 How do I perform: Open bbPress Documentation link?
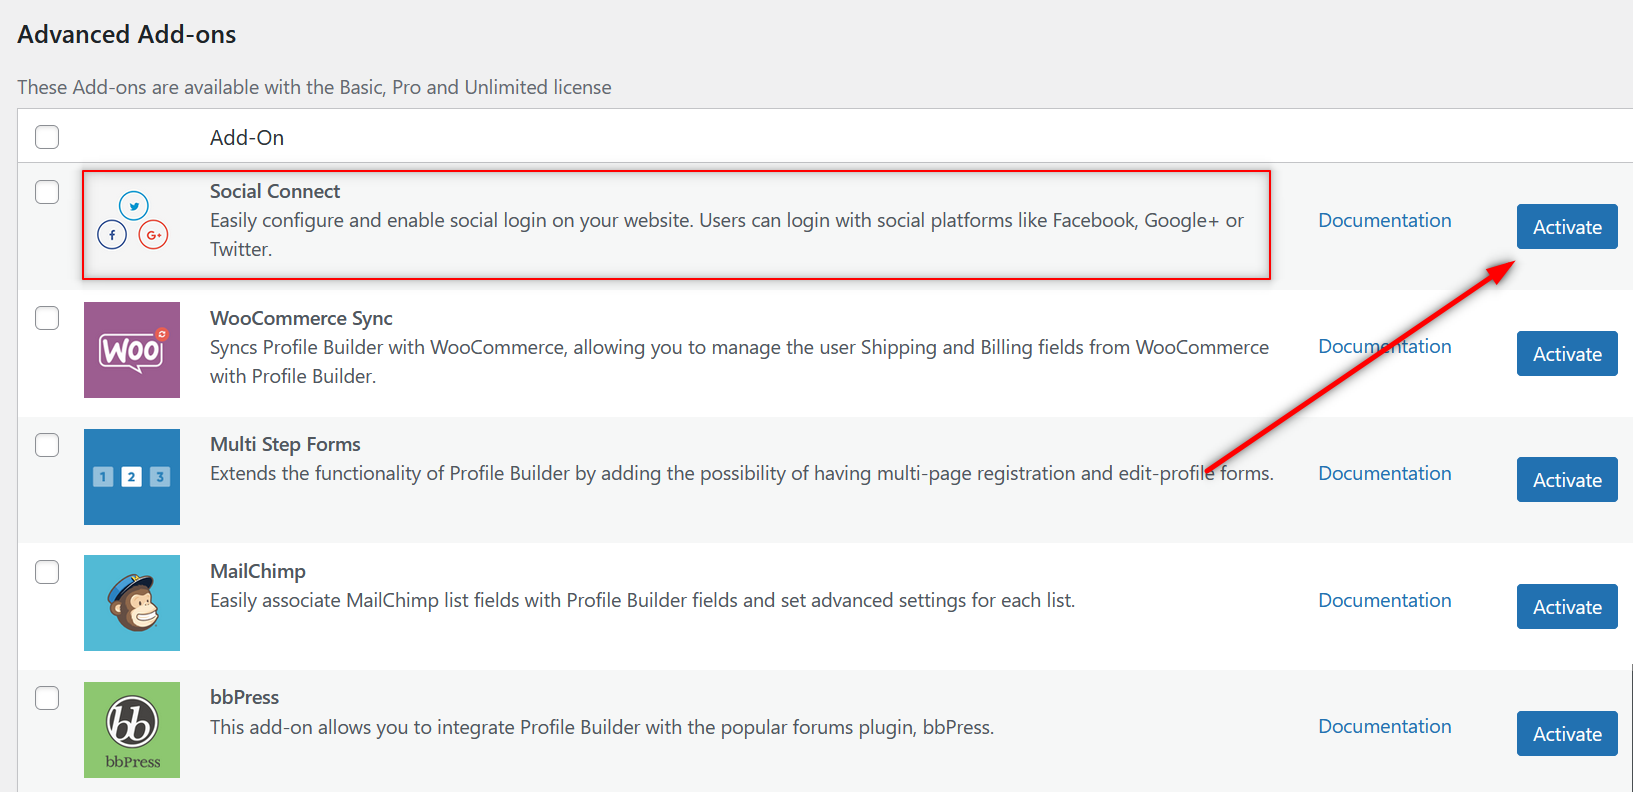pos(1385,726)
